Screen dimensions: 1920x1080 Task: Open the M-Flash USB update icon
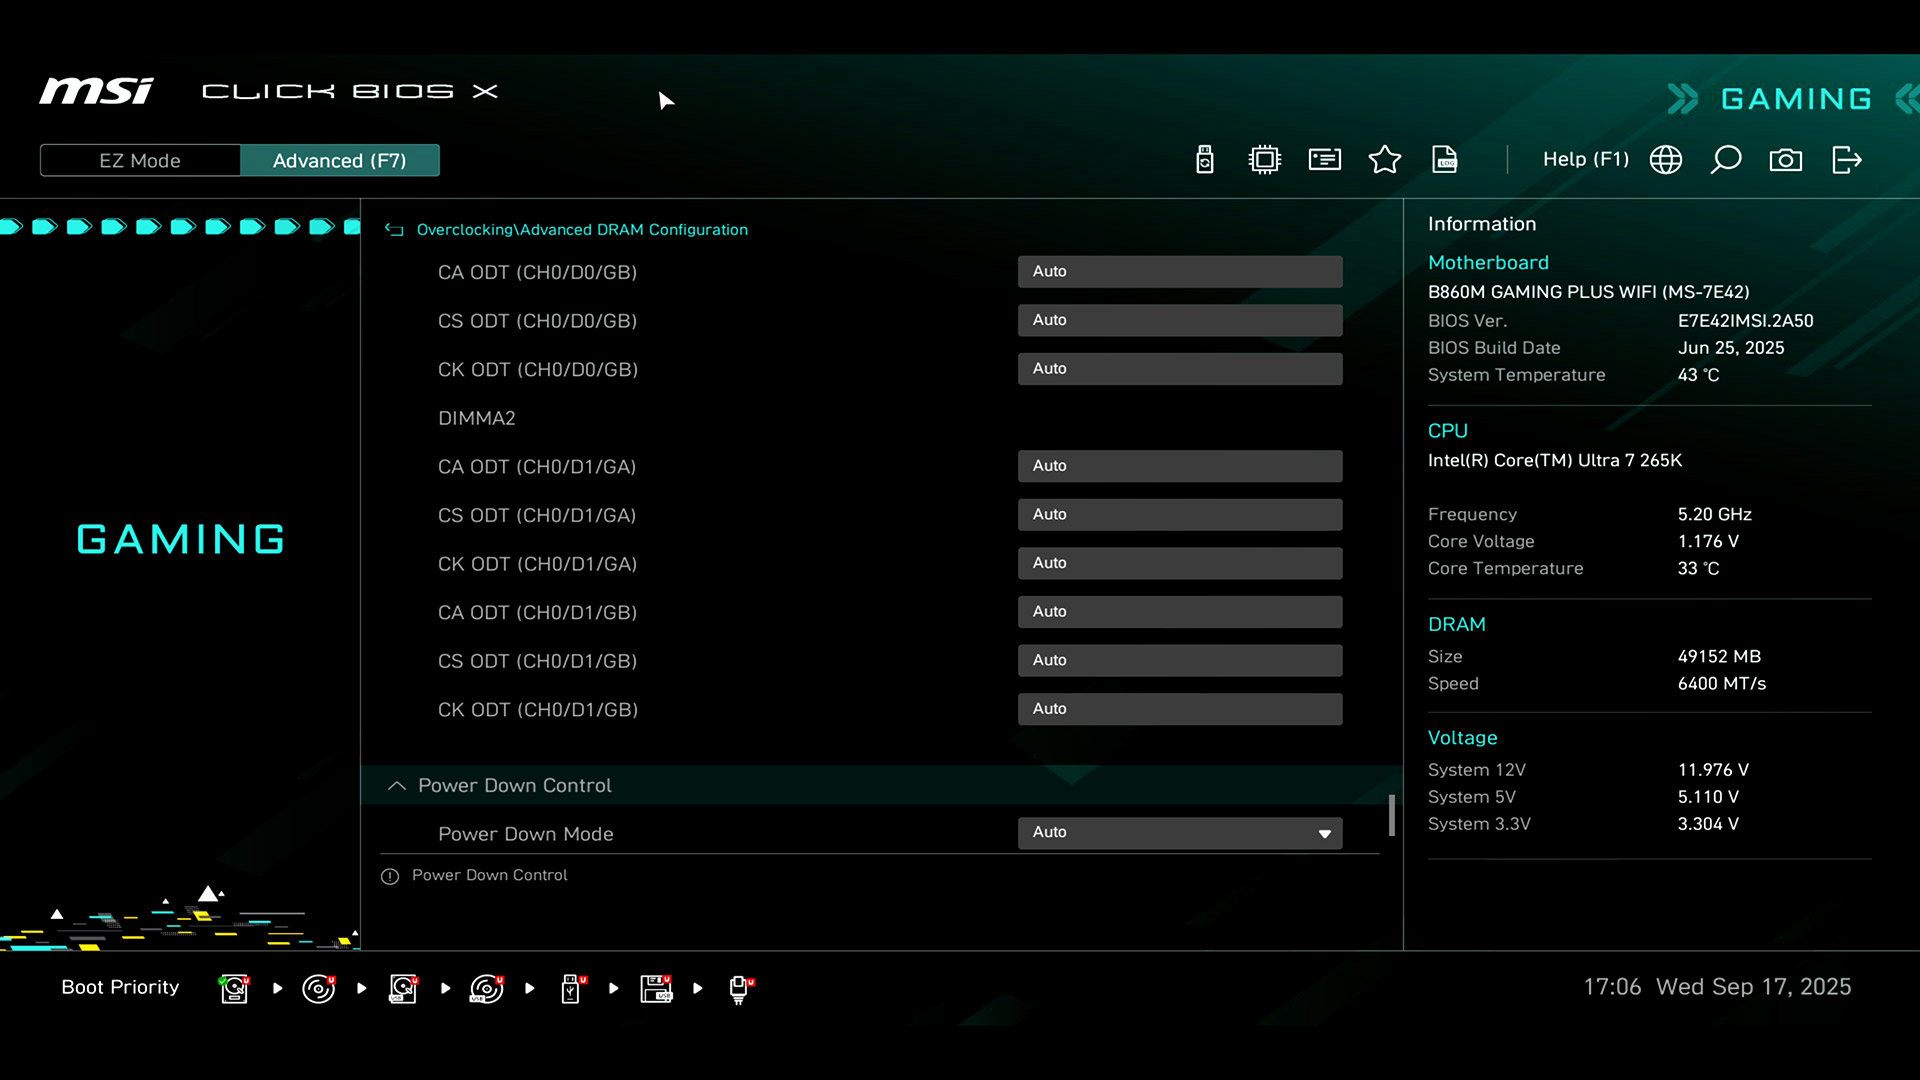1205,160
